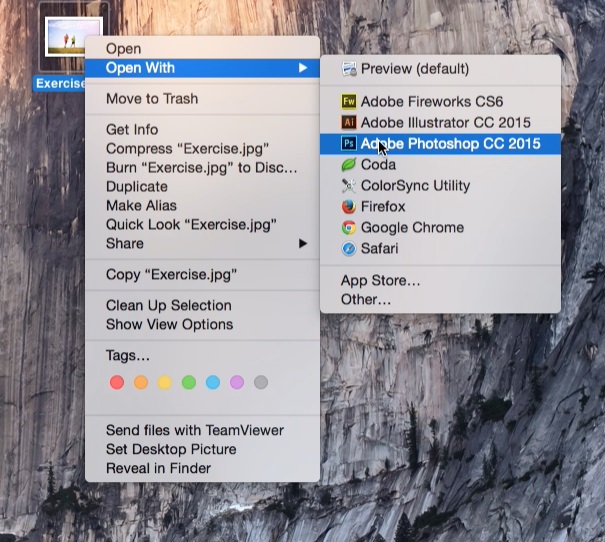The image size is (605, 542).
Task: Click the Google Chrome icon
Action: click(x=348, y=228)
